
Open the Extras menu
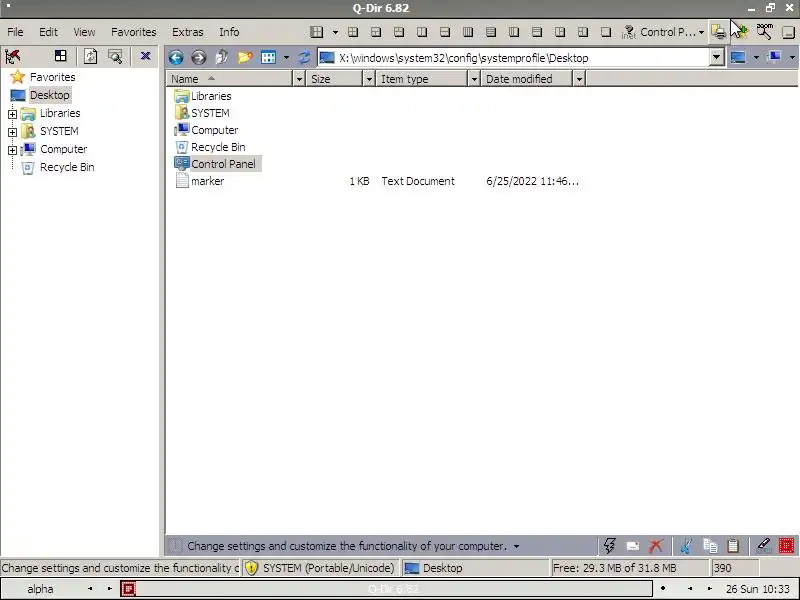[188, 32]
